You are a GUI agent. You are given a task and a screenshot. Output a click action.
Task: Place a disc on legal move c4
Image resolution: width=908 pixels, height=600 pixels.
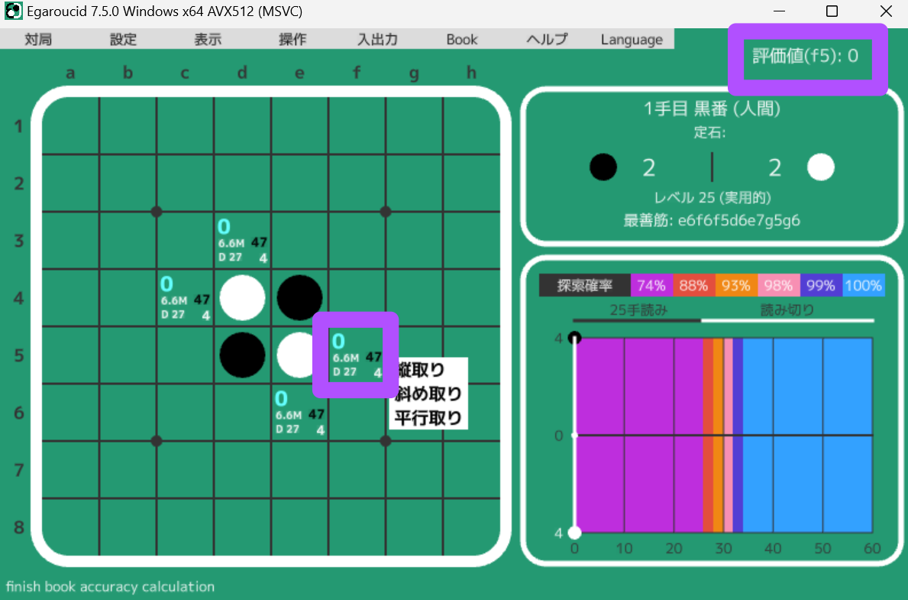(x=185, y=298)
